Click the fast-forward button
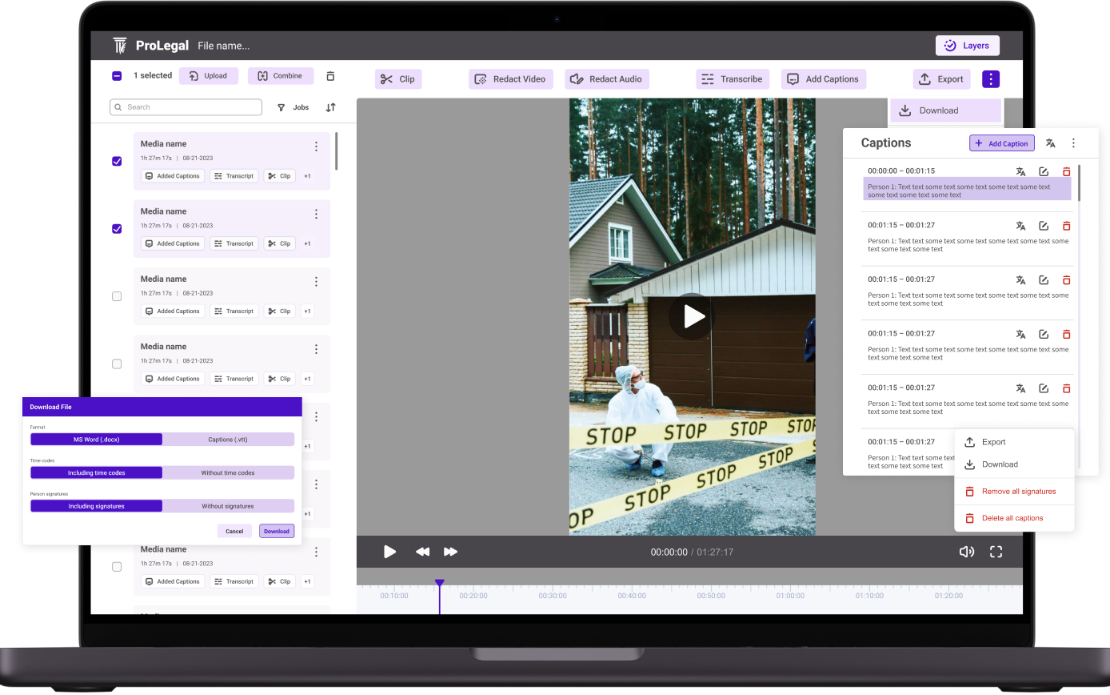This screenshot has width=1110, height=695. (x=450, y=551)
